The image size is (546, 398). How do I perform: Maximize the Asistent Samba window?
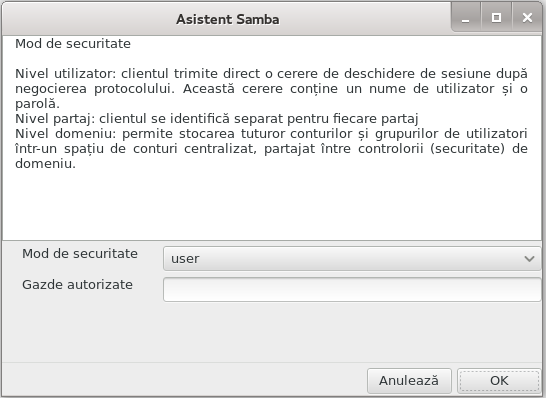pyautogui.click(x=496, y=17)
